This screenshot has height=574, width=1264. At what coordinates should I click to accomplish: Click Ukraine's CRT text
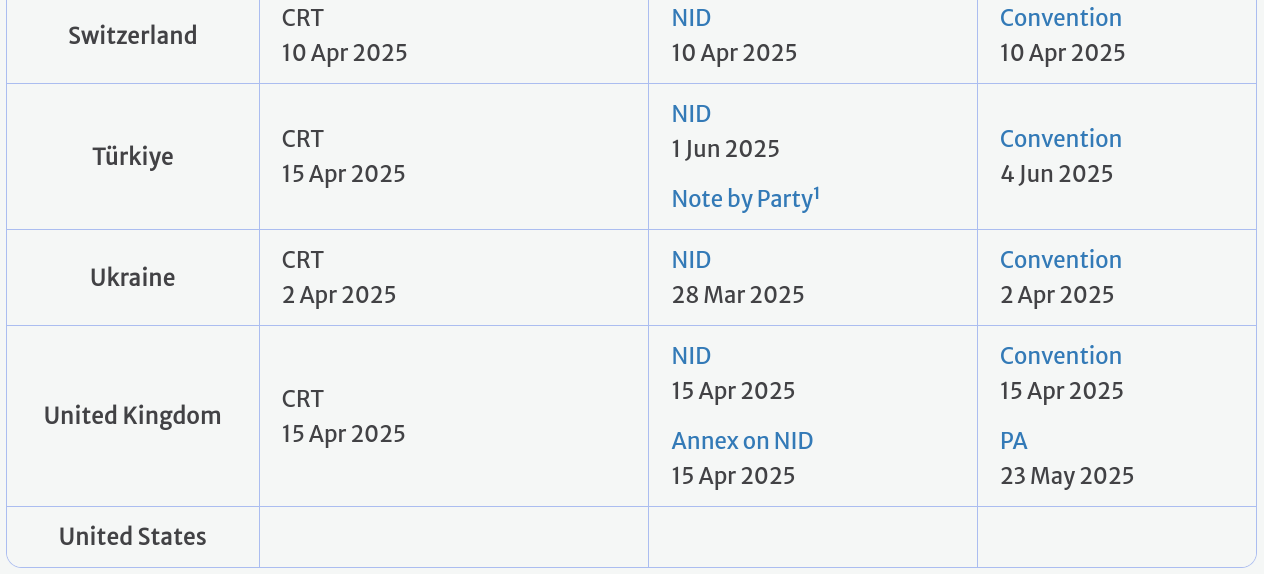[302, 260]
